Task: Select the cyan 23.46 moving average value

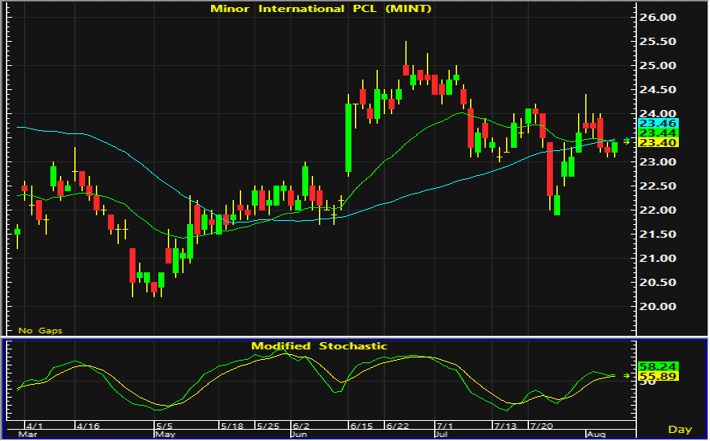Action: tap(658, 124)
